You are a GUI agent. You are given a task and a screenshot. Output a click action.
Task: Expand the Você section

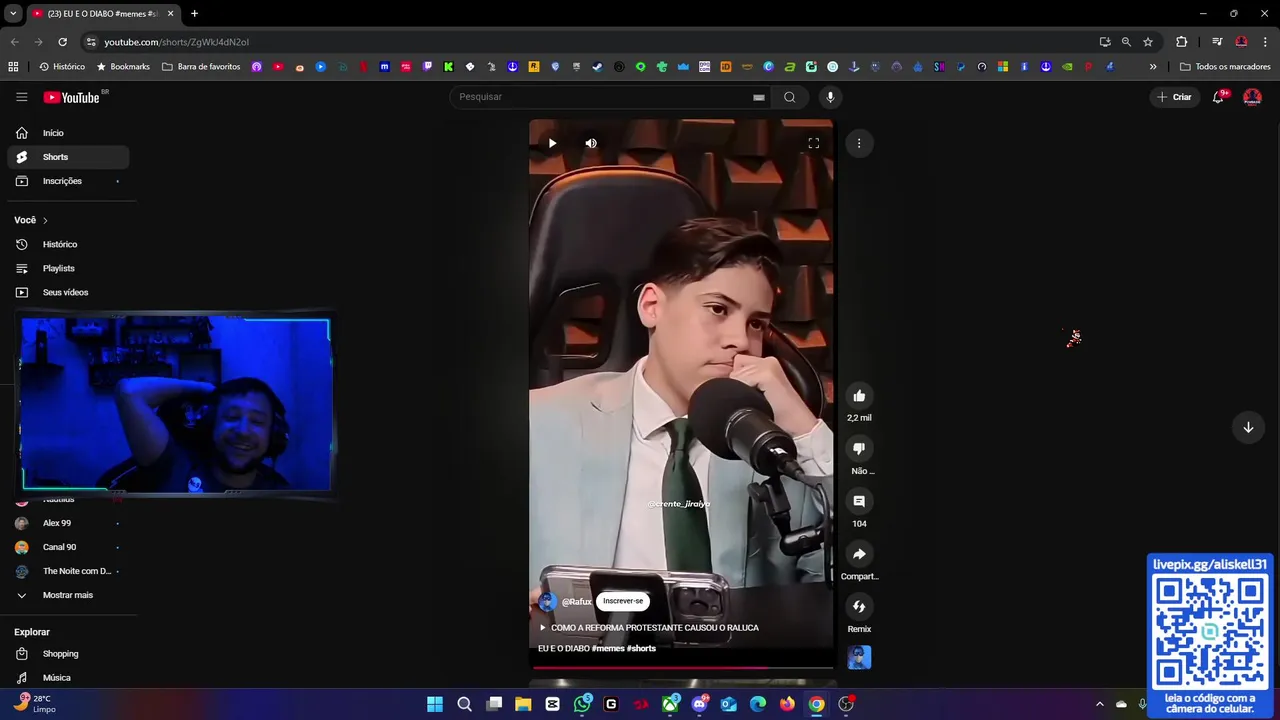click(x=31, y=220)
